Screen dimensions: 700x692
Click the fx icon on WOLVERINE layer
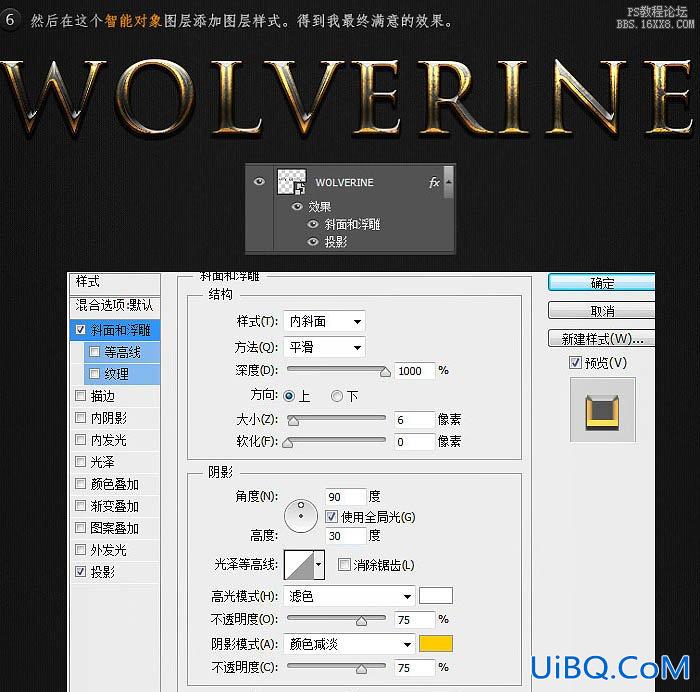(x=434, y=182)
